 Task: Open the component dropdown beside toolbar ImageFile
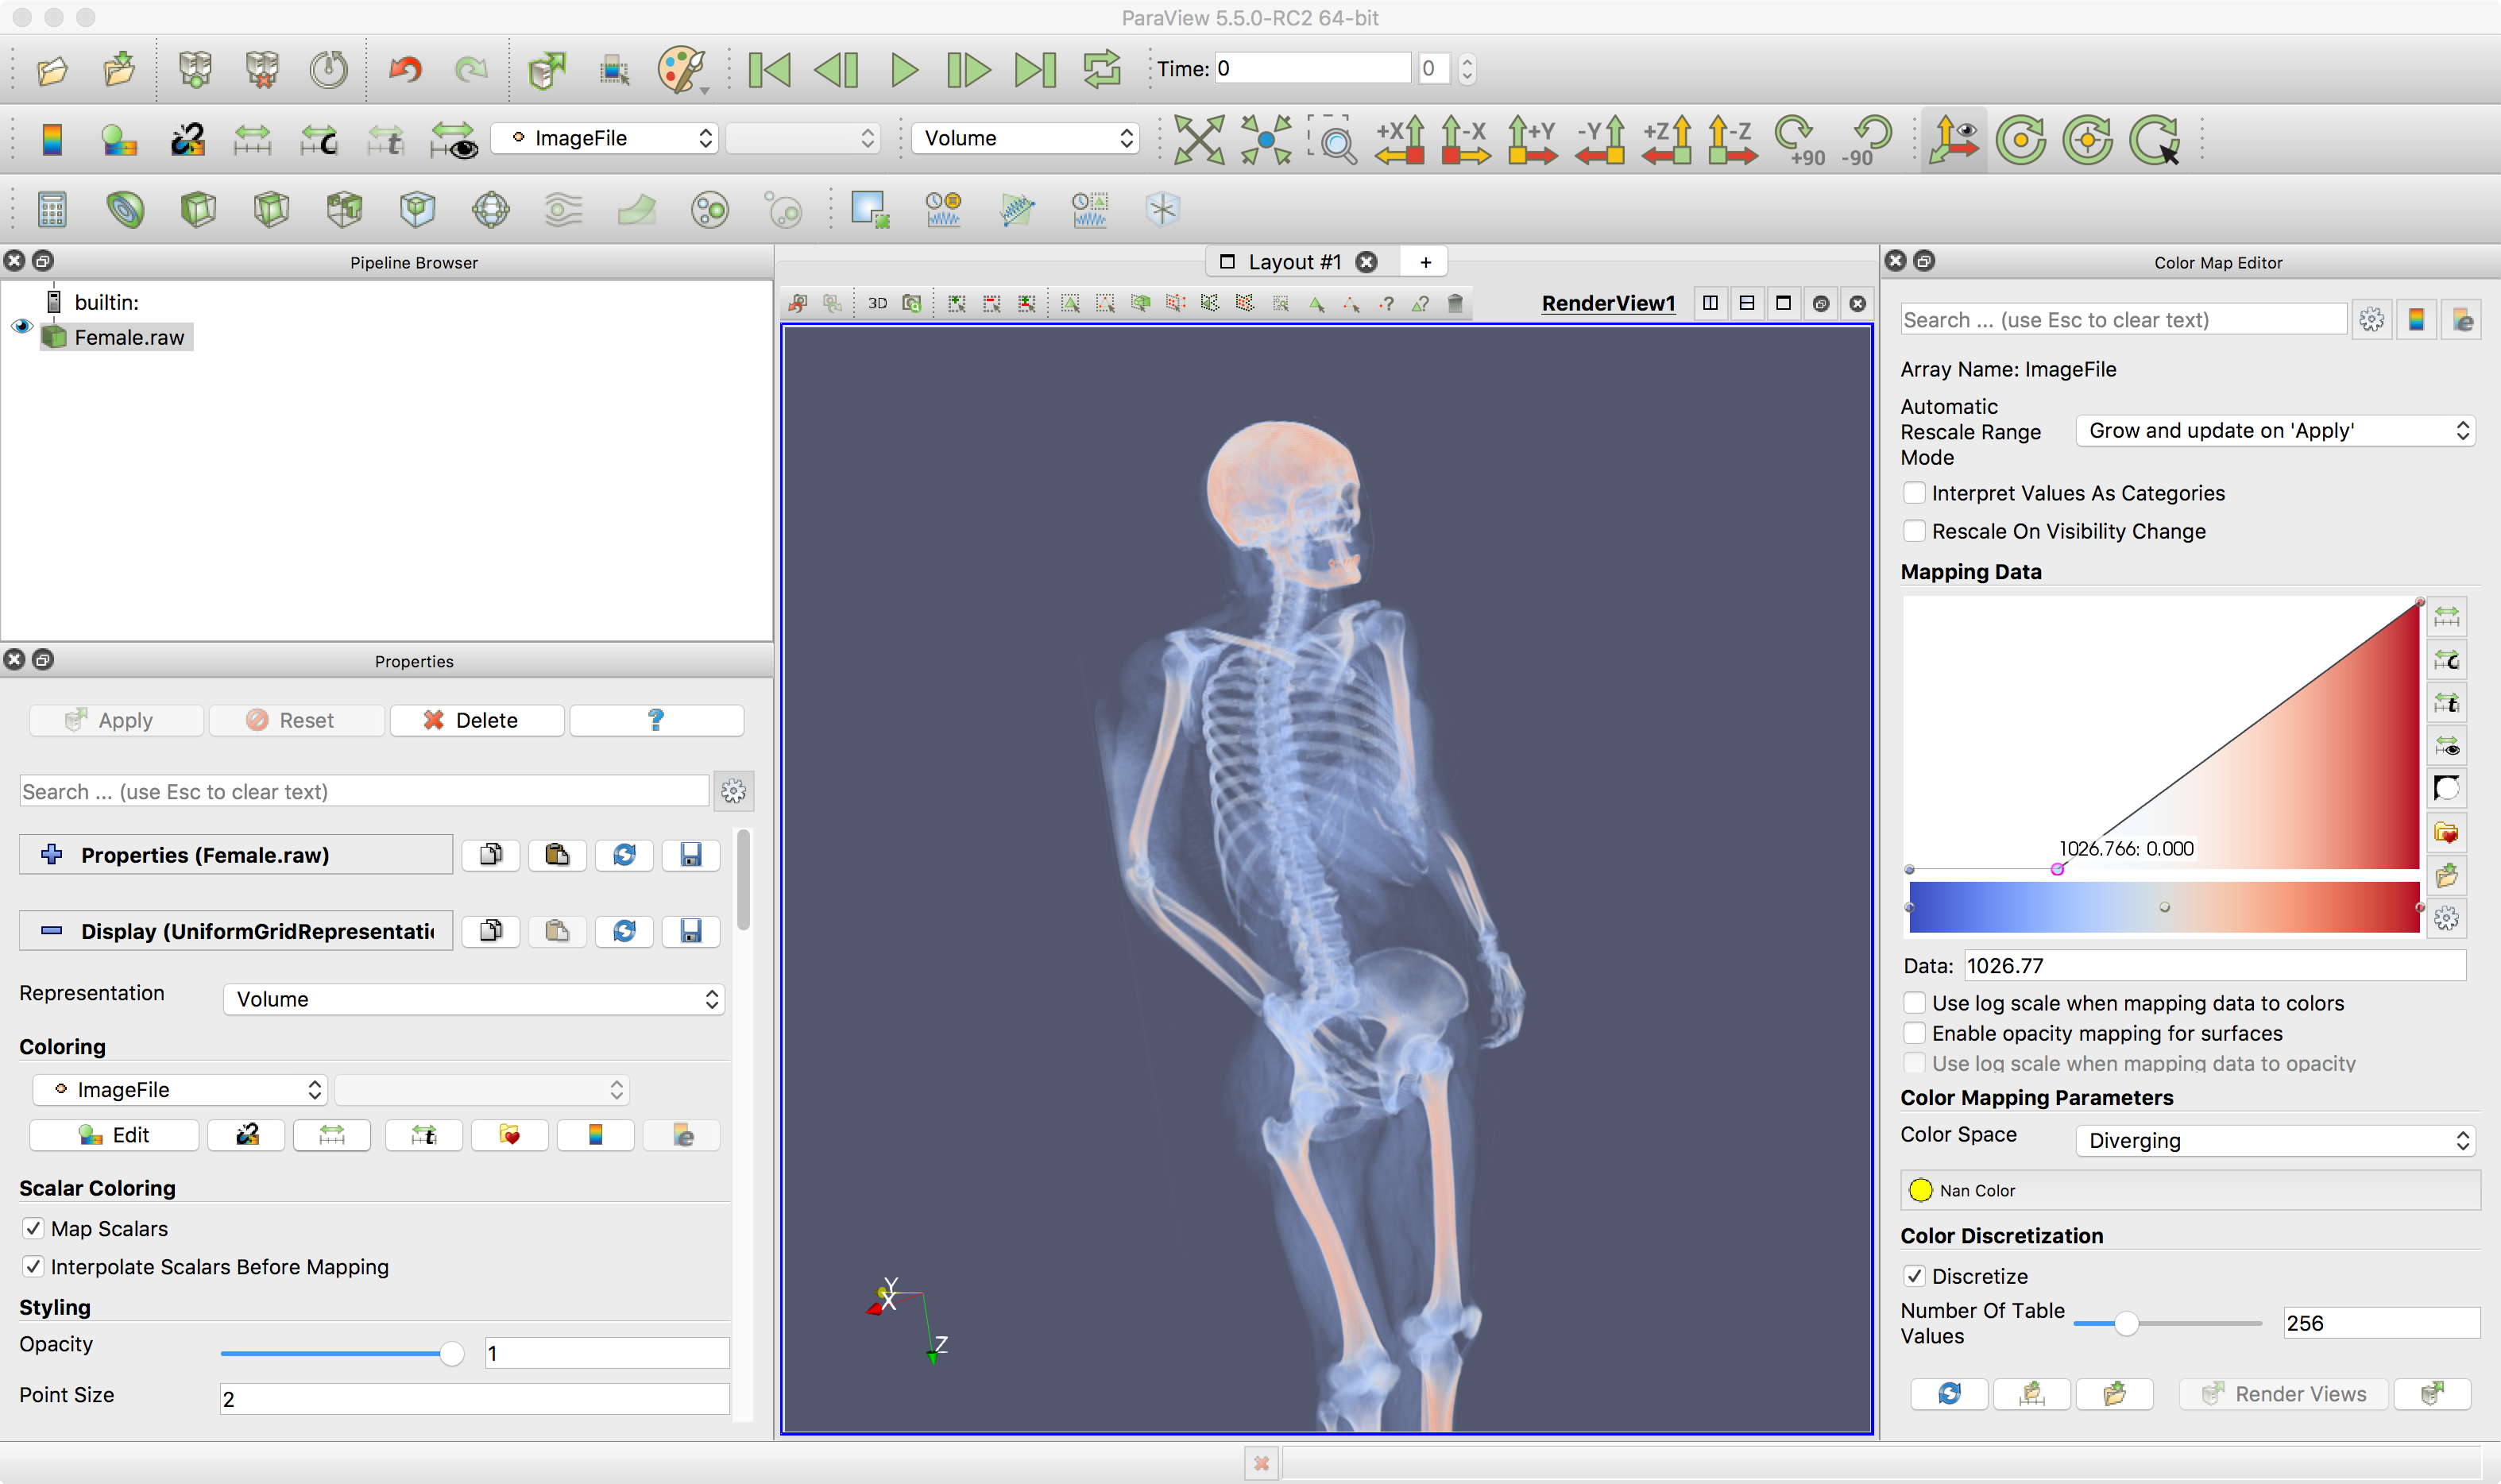pos(803,138)
